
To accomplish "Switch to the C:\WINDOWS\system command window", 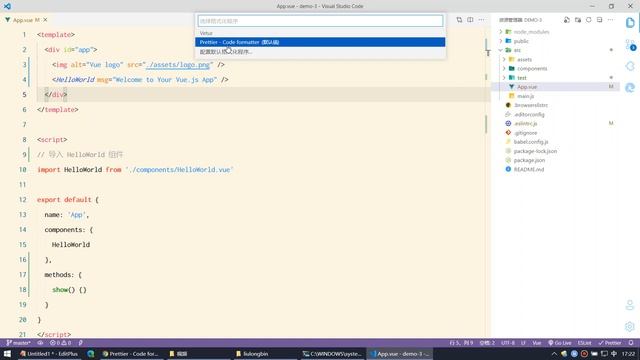I will (x=332, y=353).
